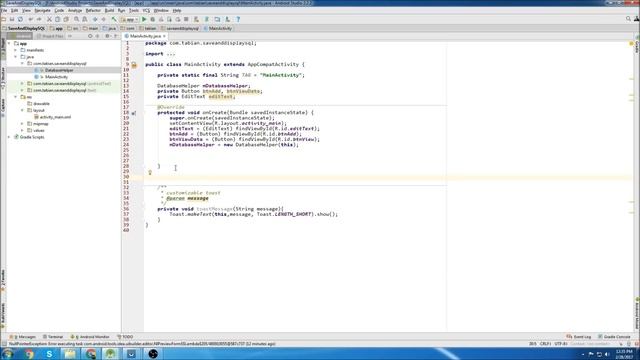The width and height of the screenshot is (640, 360).
Task: Click the Make Project hammer icon
Action: coord(114,19)
